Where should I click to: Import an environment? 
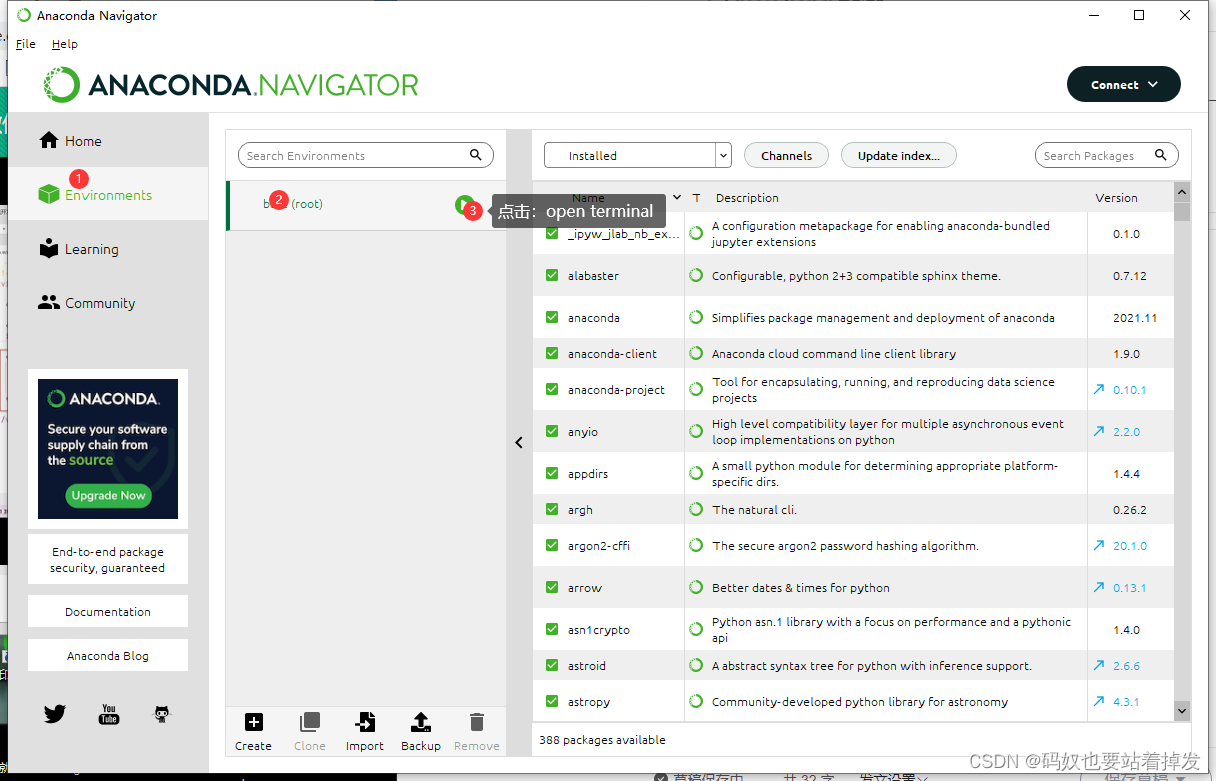(365, 732)
